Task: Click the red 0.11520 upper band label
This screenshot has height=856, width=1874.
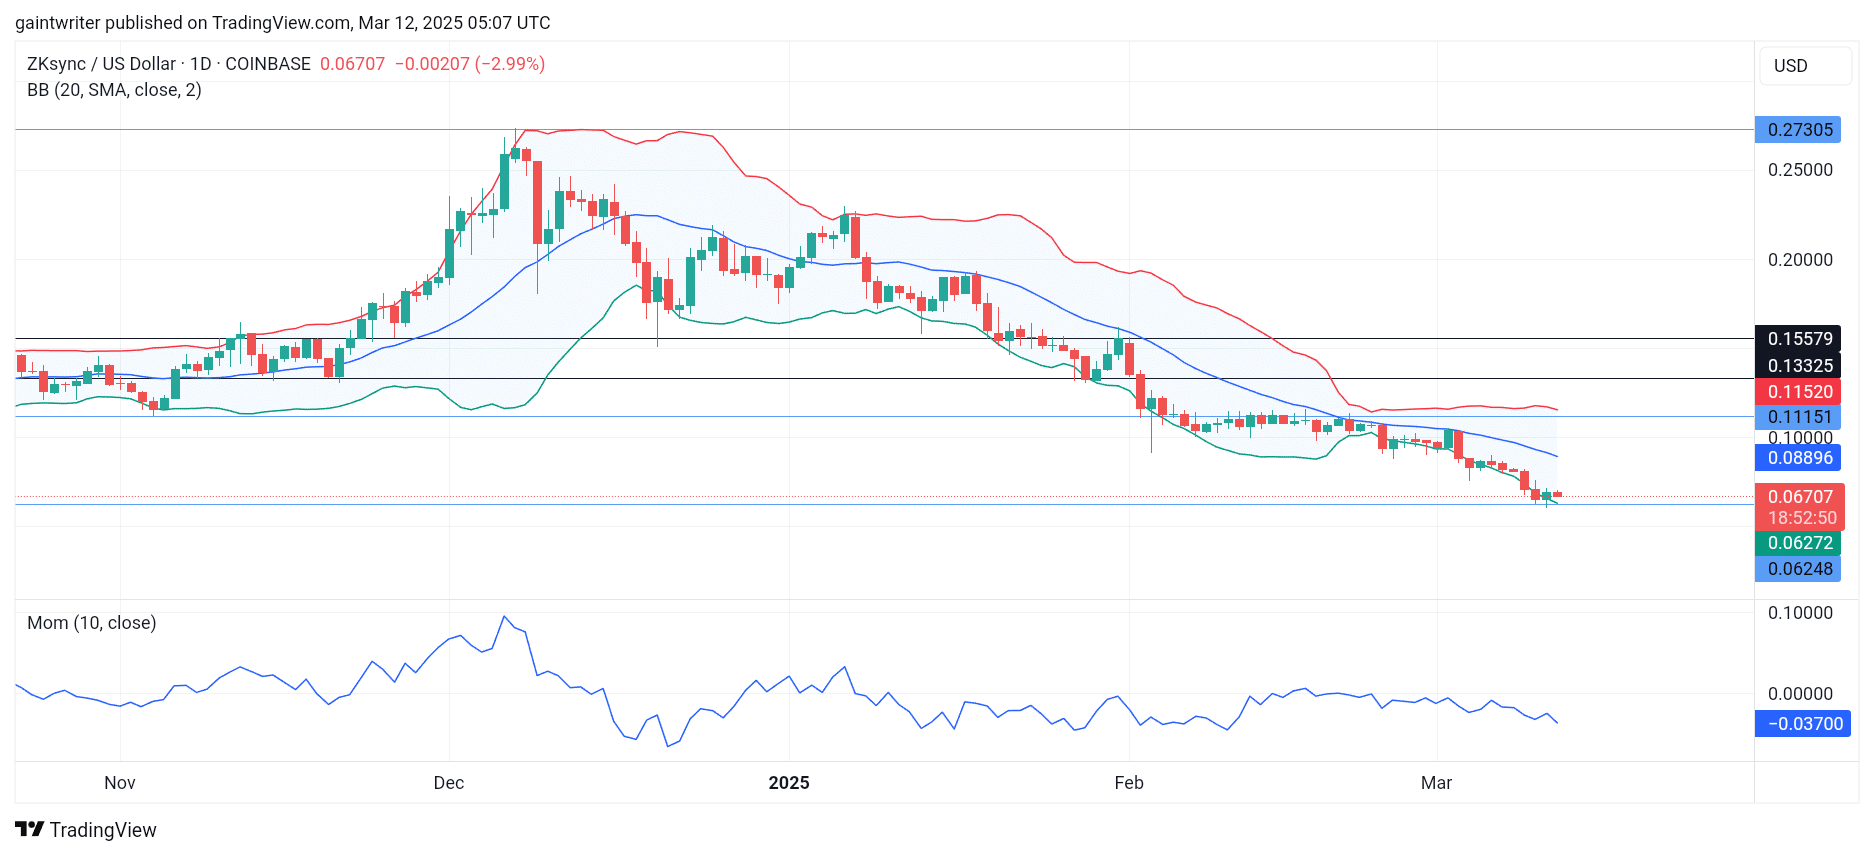Action: tap(1798, 392)
